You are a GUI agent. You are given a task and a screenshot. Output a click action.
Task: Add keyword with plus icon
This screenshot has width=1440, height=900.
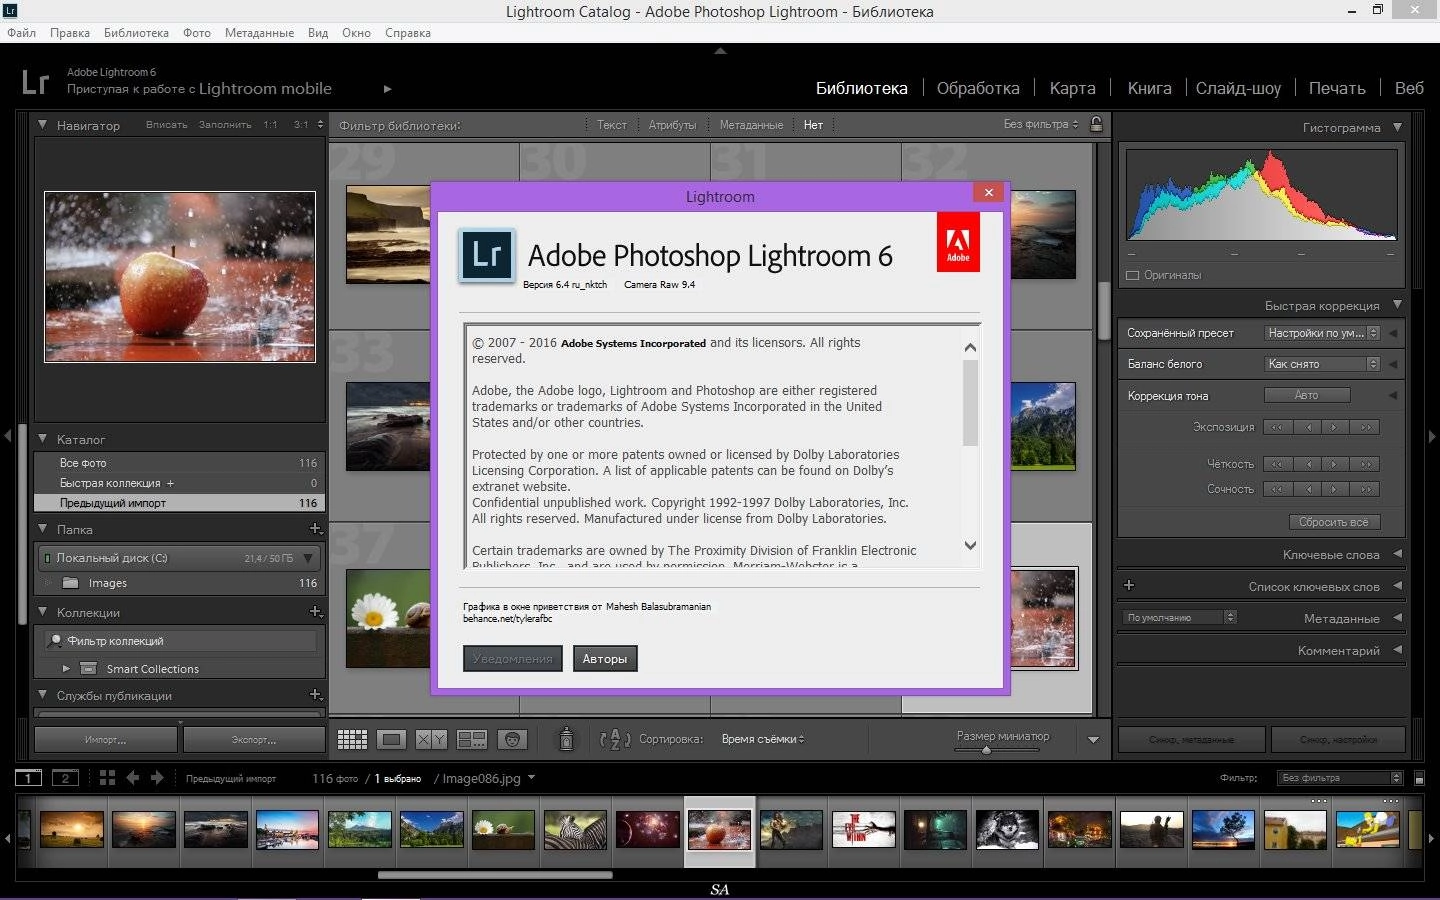coord(1129,585)
